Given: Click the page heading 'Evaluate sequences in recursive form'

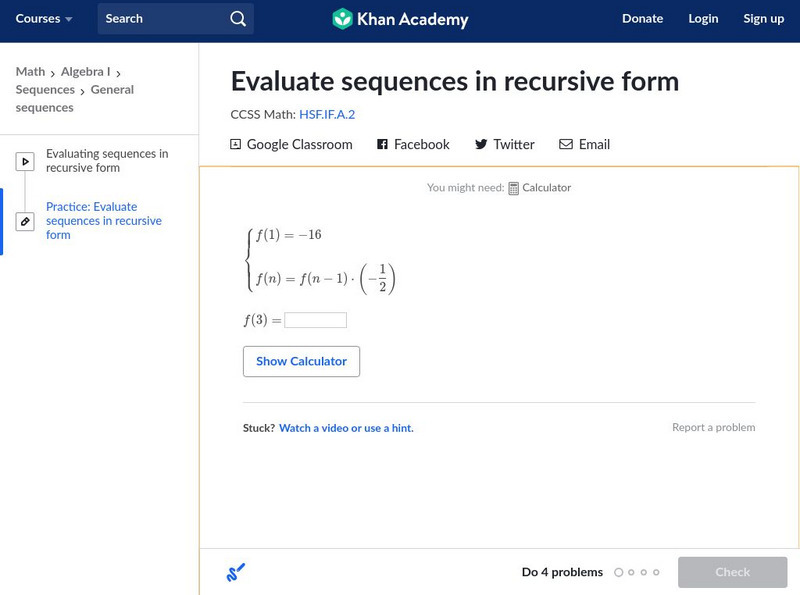Looking at the screenshot, I should (455, 82).
